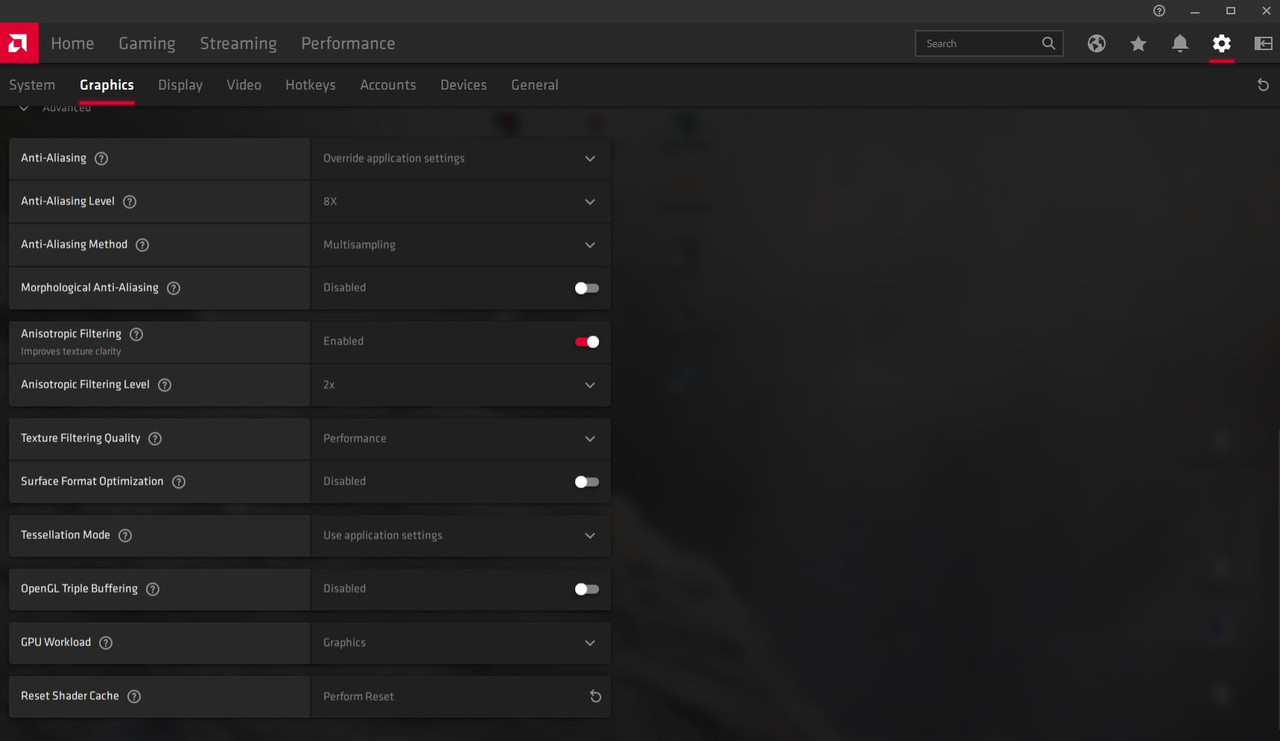Show help for Anti-Aliasing Method

tap(142, 244)
